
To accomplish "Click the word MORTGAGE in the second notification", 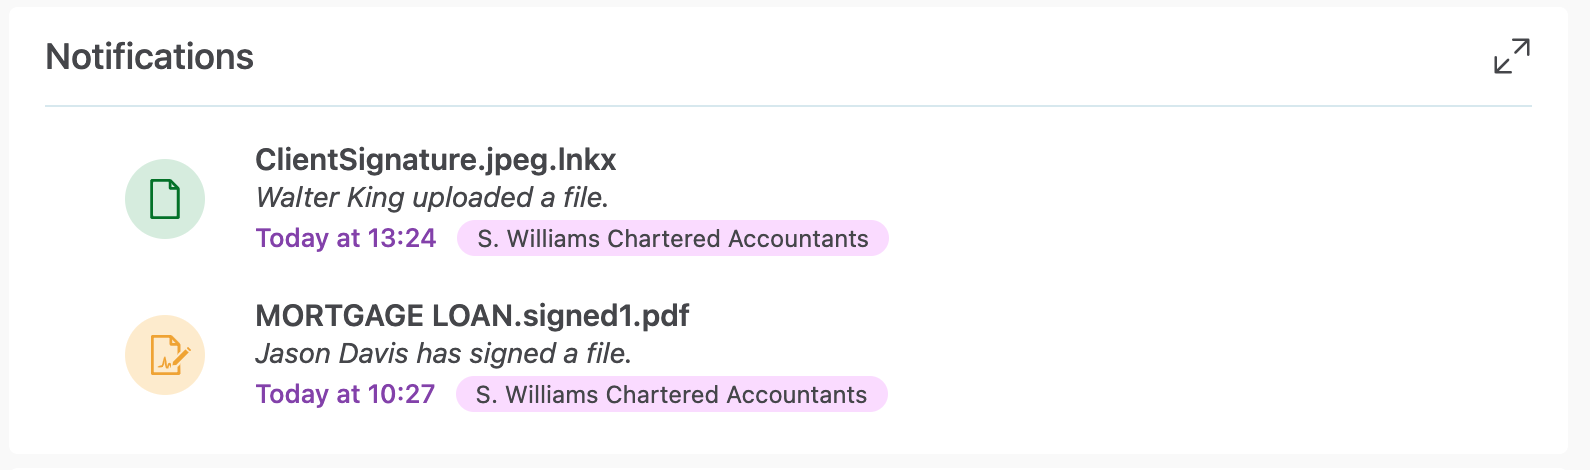I will pyautogui.click(x=339, y=316).
